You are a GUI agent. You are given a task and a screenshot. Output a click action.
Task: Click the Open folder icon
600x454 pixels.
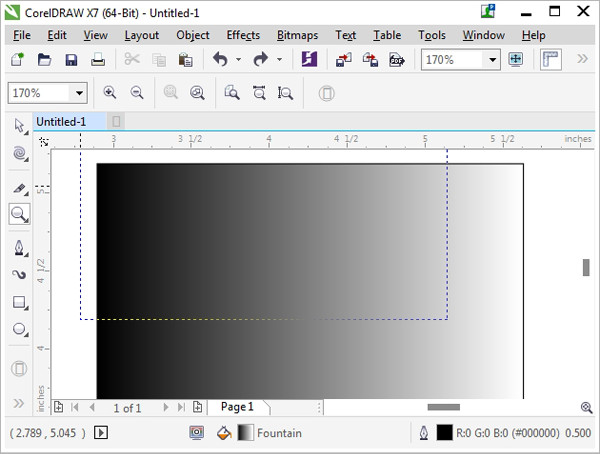44,60
